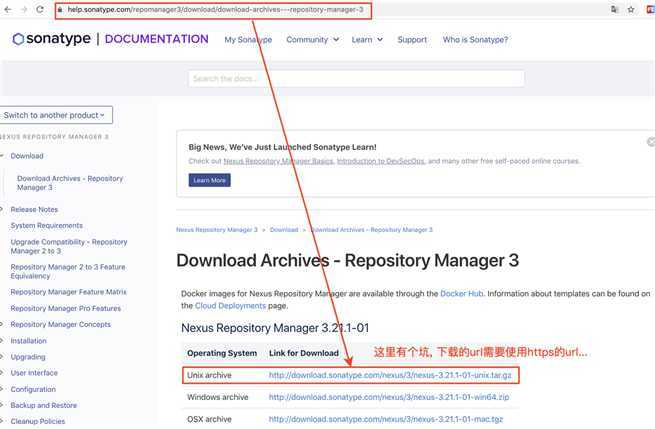Open Release Notes sidebar link
Screen dimensions: 655x429
pos(34,209)
